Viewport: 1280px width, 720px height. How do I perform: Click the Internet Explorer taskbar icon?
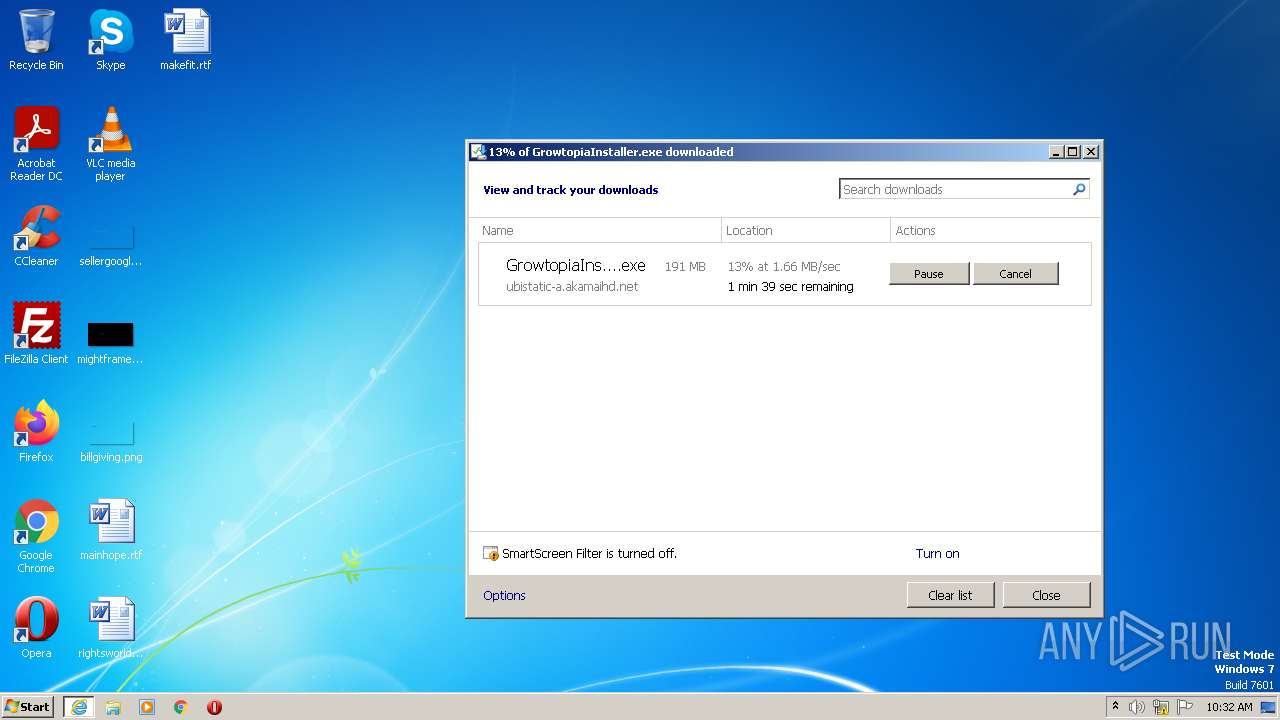[78, 707]
